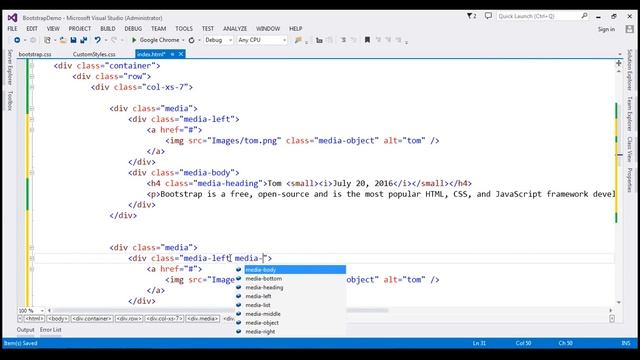
Task: Start debugging with the green play icon
Action: tap(134, 40)
